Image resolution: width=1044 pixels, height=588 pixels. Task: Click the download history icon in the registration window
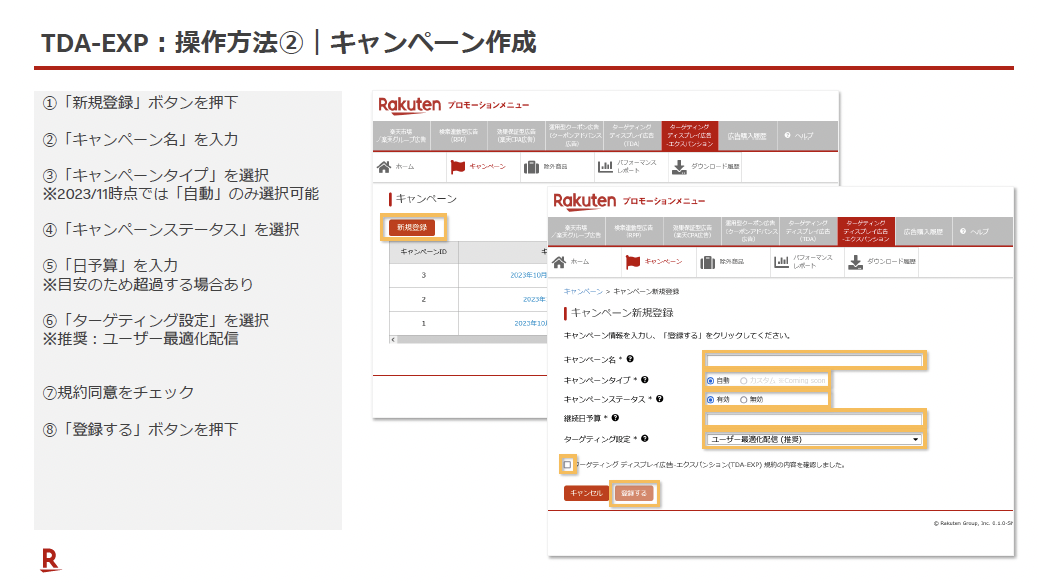click(855, 262)
